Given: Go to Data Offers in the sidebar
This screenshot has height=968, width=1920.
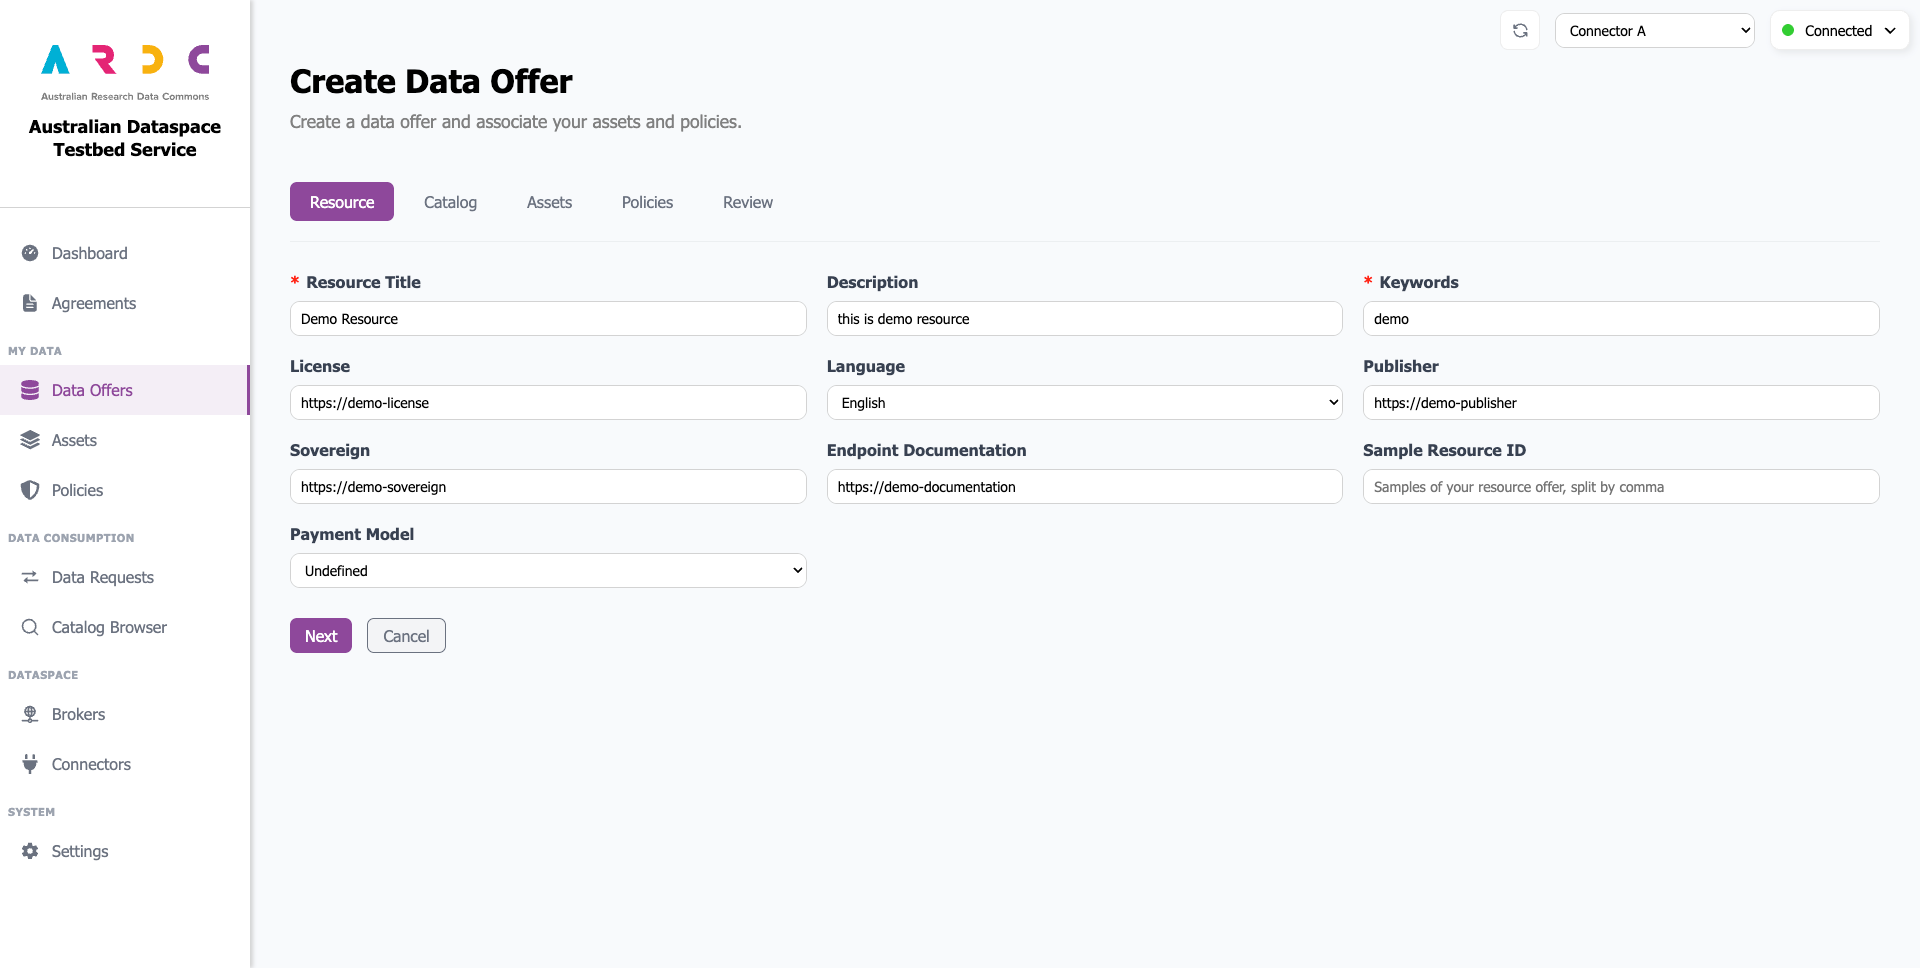Looking at the screenshot, I should [x=125, y=390].
